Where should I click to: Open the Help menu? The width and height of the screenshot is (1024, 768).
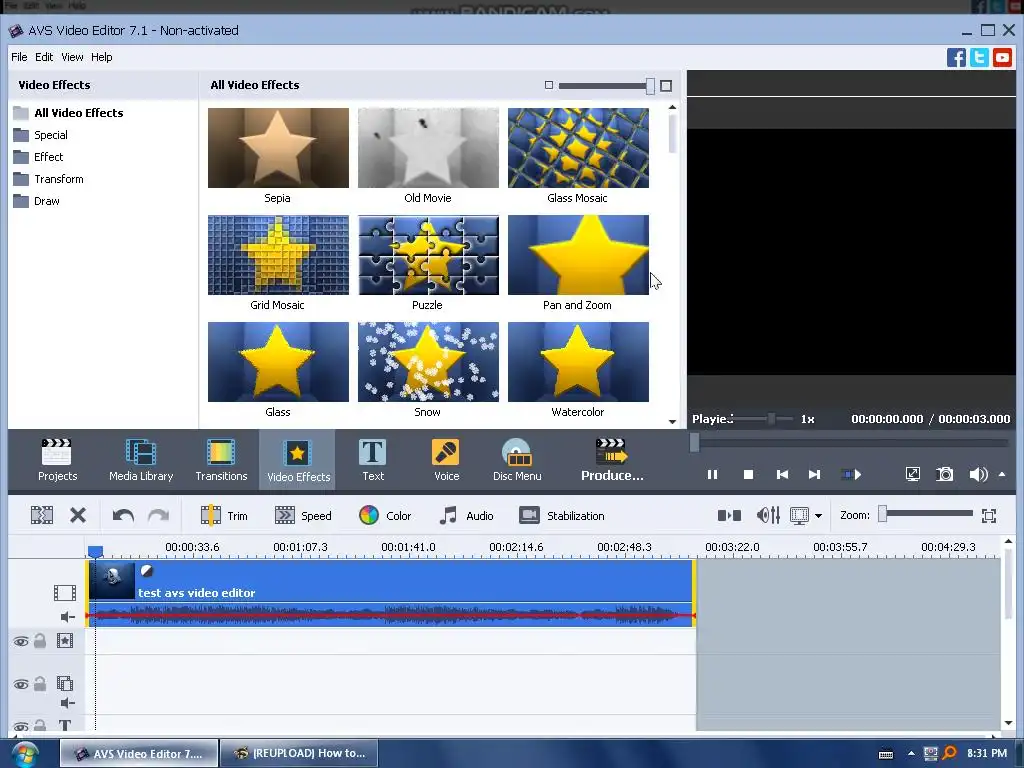tap(101, 57)
